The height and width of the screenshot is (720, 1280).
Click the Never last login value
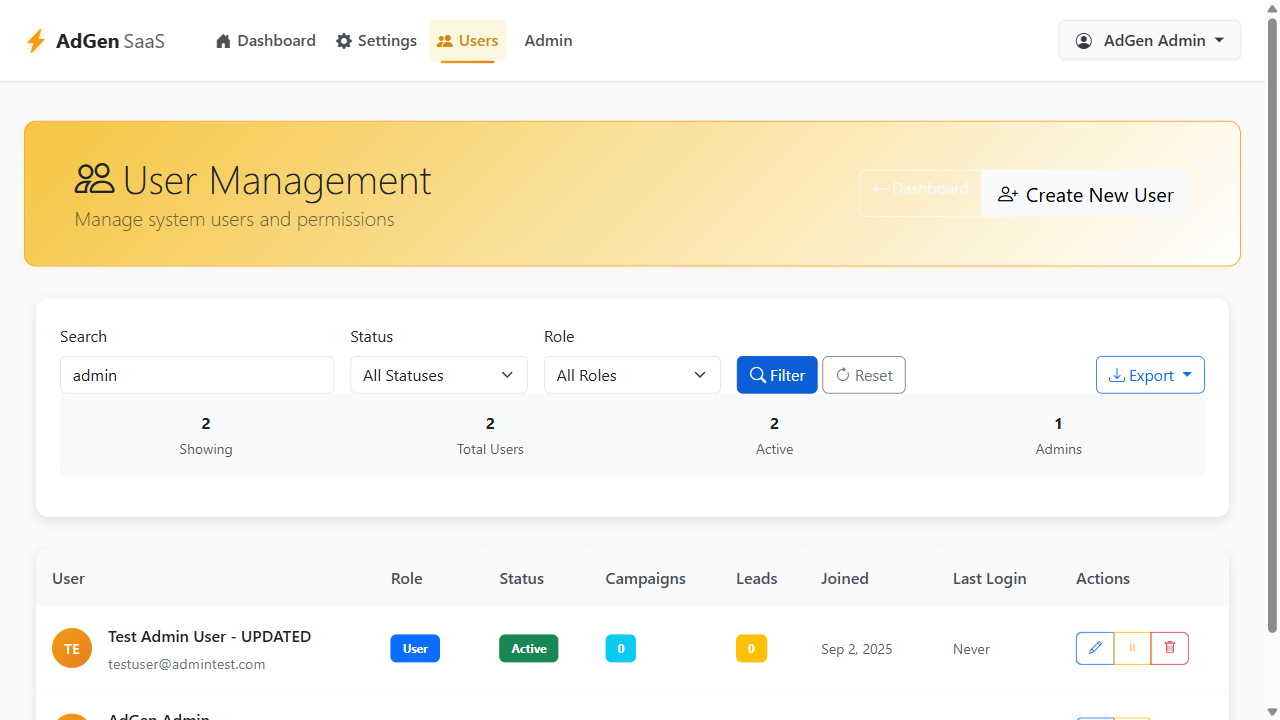(971, 649)
